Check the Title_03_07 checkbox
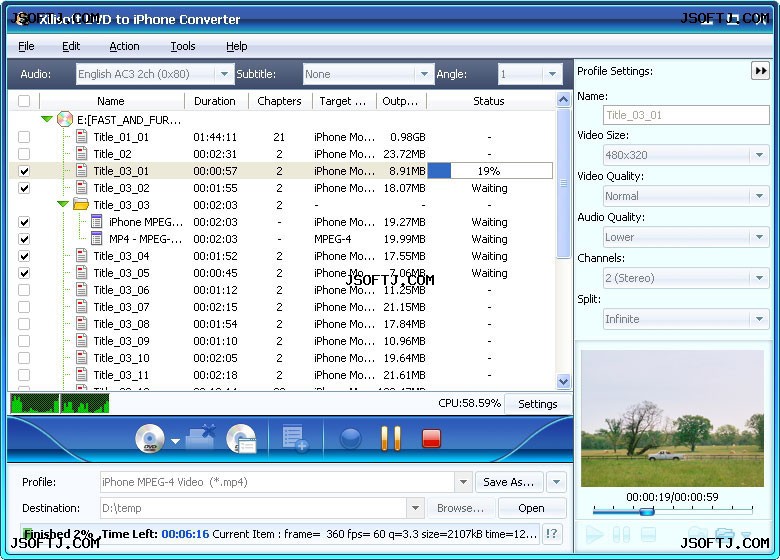The width and height of the screenshot is (780, 560). click(x=24, y=307)
